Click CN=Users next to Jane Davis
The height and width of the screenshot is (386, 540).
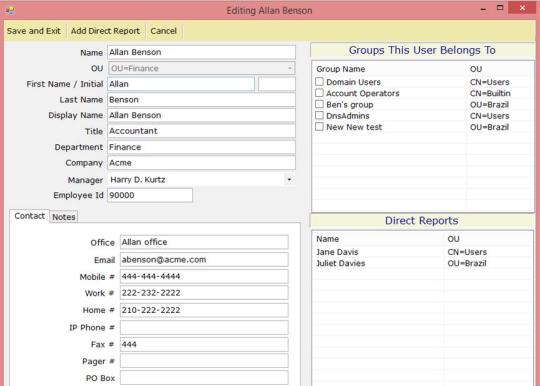(x=467, y=252)
